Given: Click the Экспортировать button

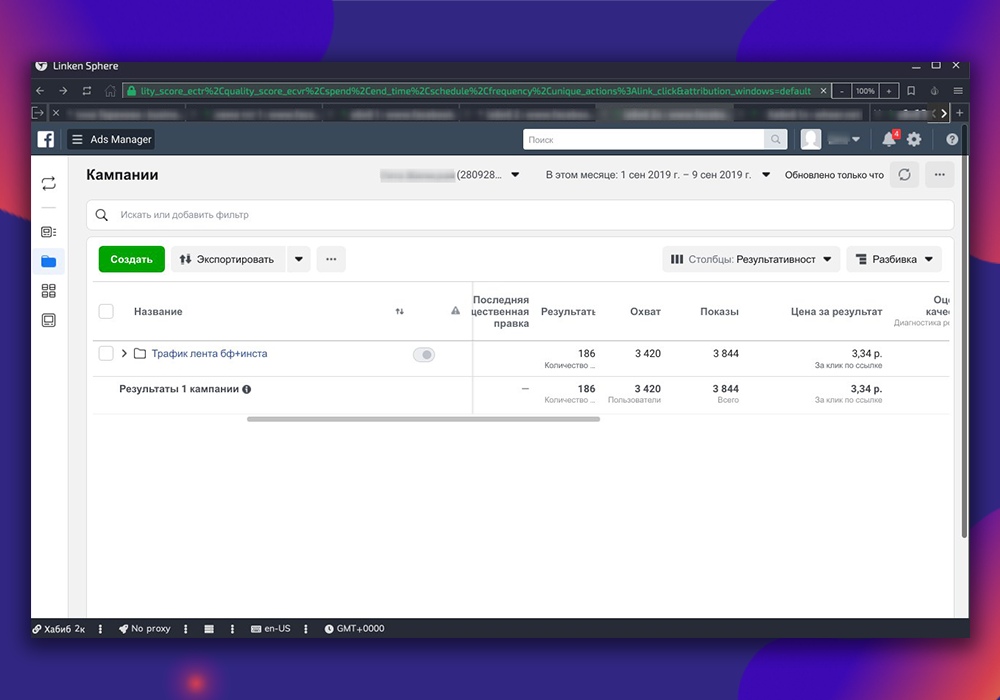Looking at the screenshot, I should [227, 259].
